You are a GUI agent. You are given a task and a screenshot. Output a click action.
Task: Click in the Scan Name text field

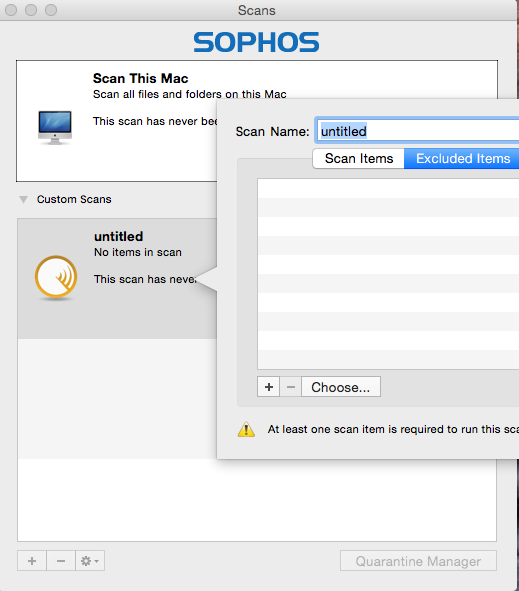point(418,131)
